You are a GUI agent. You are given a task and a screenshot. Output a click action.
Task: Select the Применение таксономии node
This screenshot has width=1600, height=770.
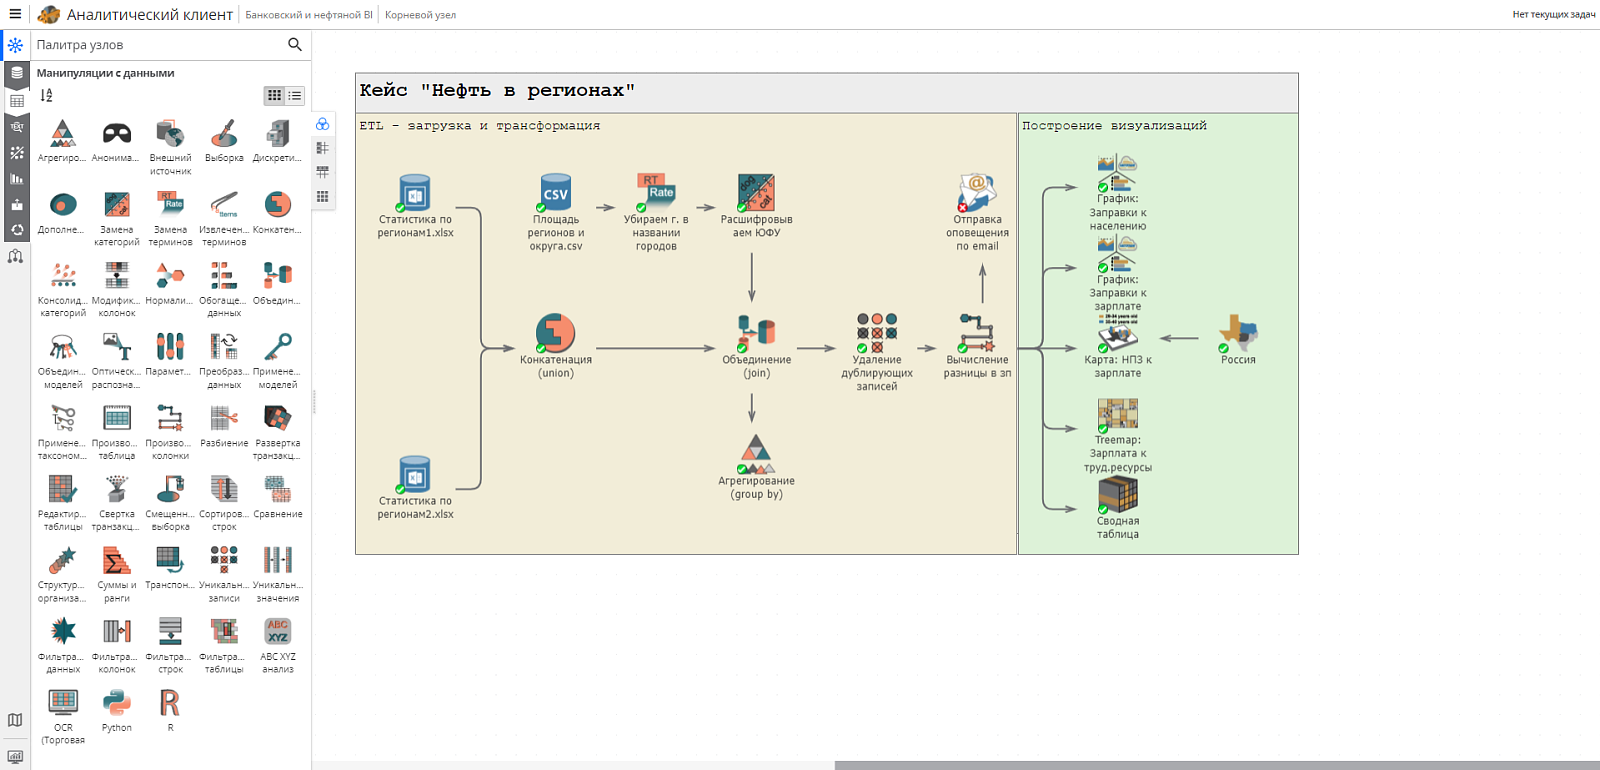tap(63, 418)
